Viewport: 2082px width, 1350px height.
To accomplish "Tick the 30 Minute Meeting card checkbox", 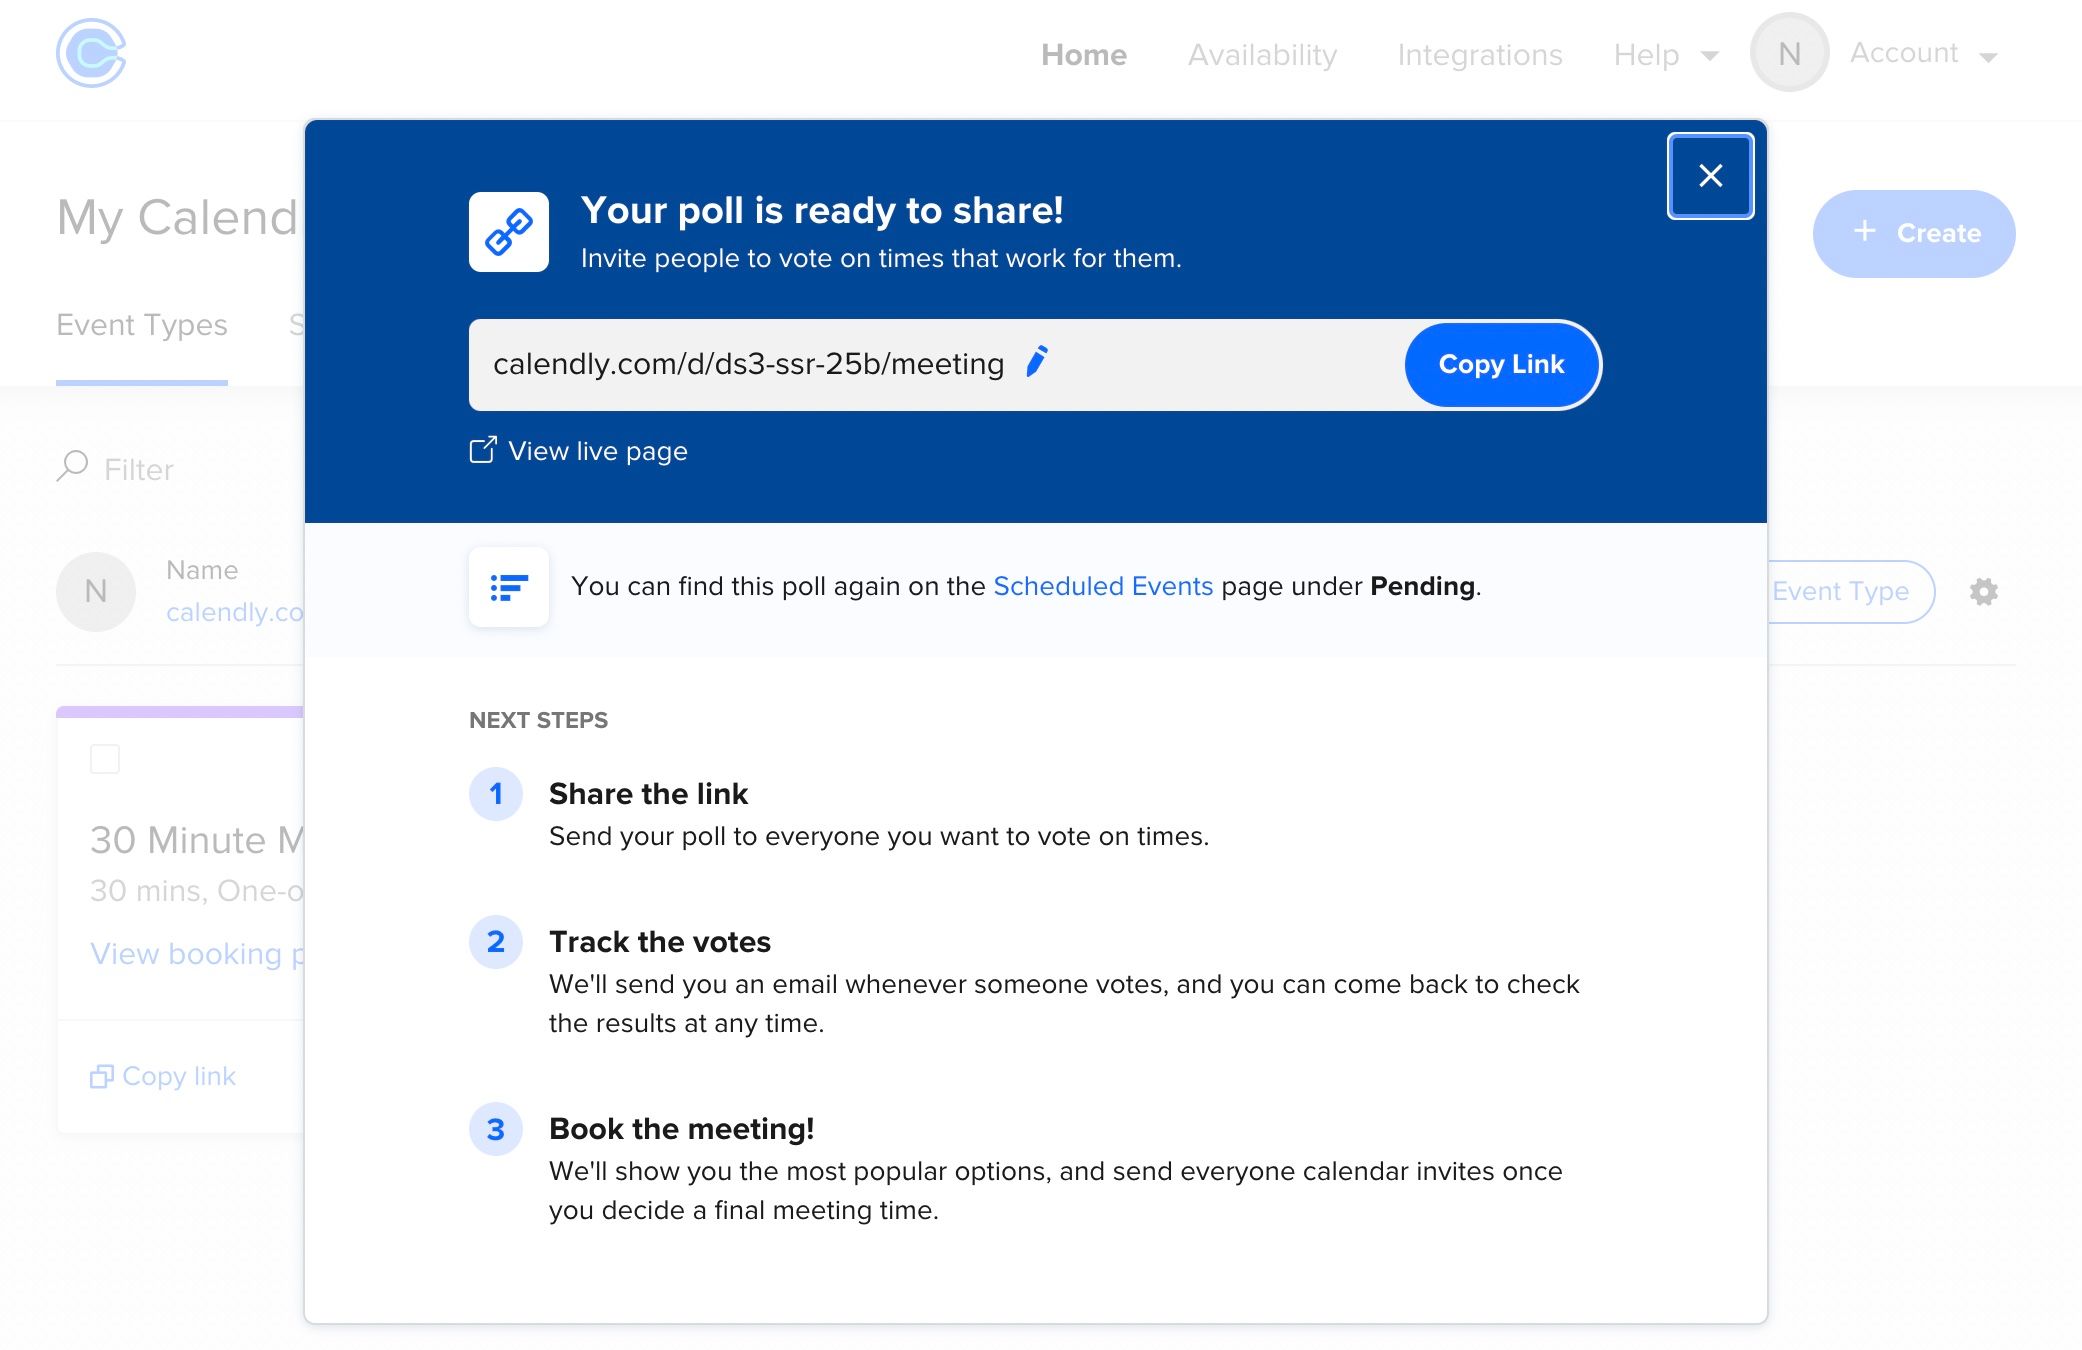I will click(105, 759).
